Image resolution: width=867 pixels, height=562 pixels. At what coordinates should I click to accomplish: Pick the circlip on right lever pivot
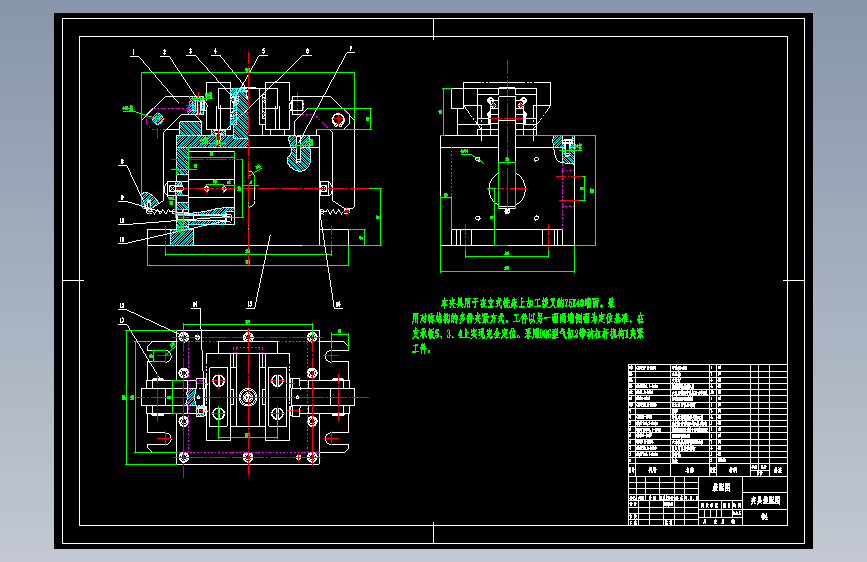pyautogui.click(x=338, y=119)
